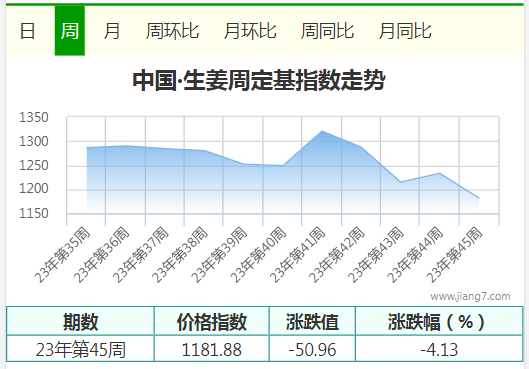Image resolution: width=529 pixels, height=369 pixels.
Task: Click the 23年第45周 data point at line end
Action: 478,198
